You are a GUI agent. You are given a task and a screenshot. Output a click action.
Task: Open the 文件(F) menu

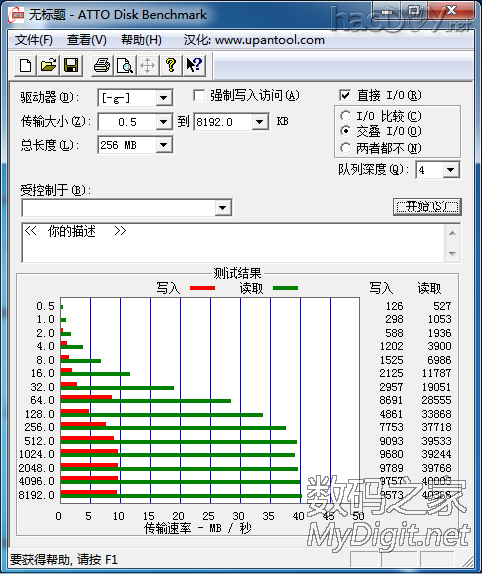(x=33, y=40)
